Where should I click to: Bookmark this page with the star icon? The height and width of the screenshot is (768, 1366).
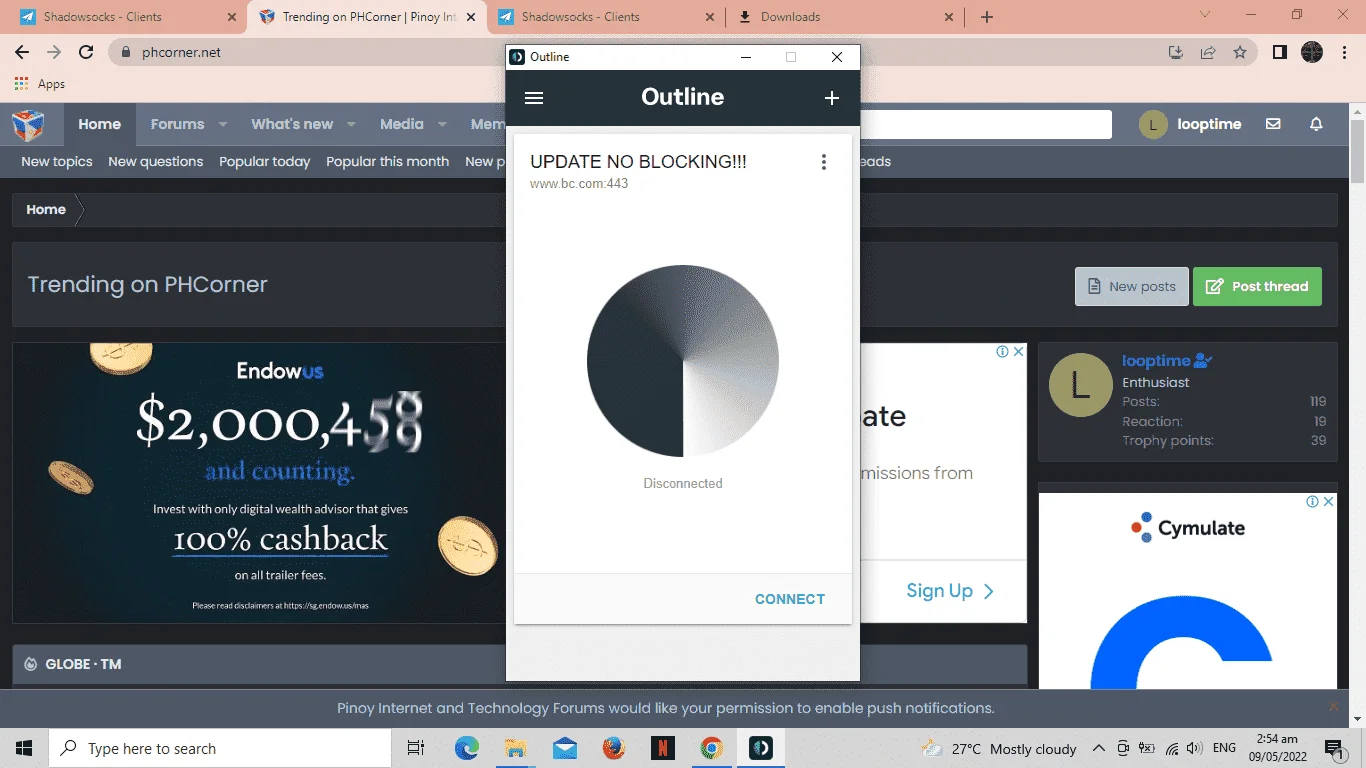point(1240,52)
